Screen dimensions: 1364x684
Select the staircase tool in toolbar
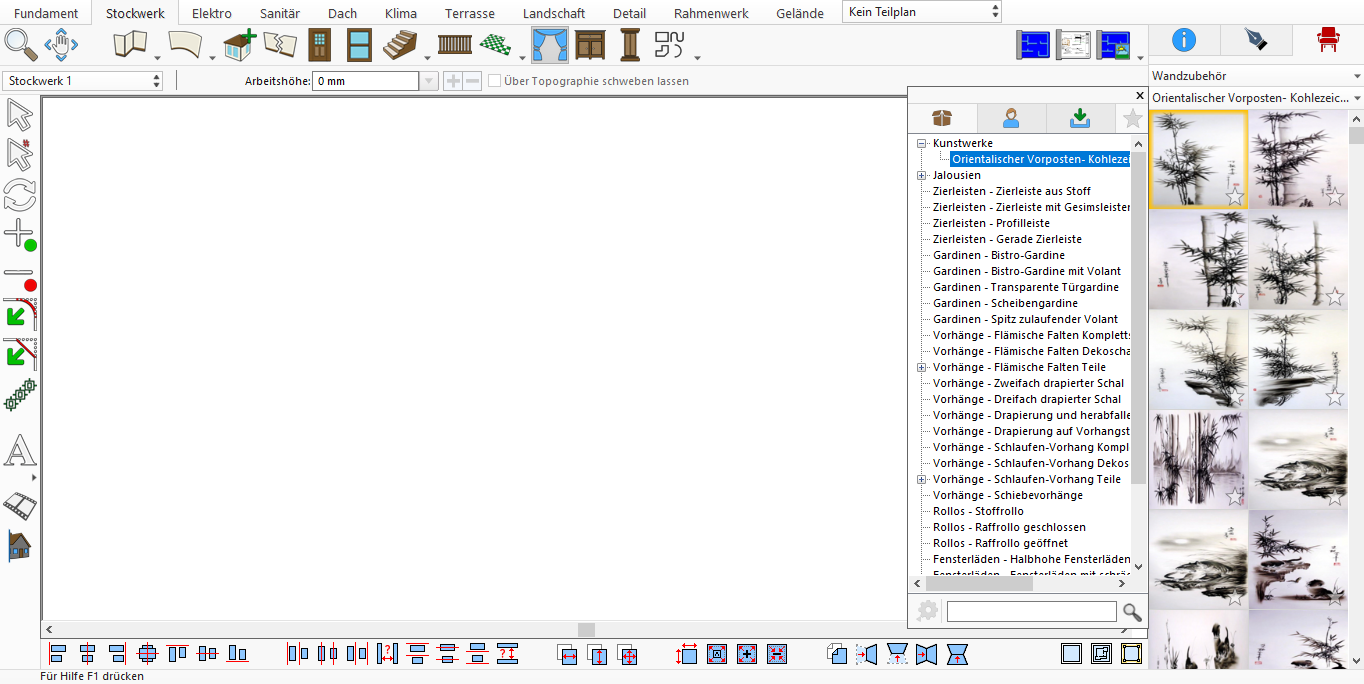[x=401, y=45]
